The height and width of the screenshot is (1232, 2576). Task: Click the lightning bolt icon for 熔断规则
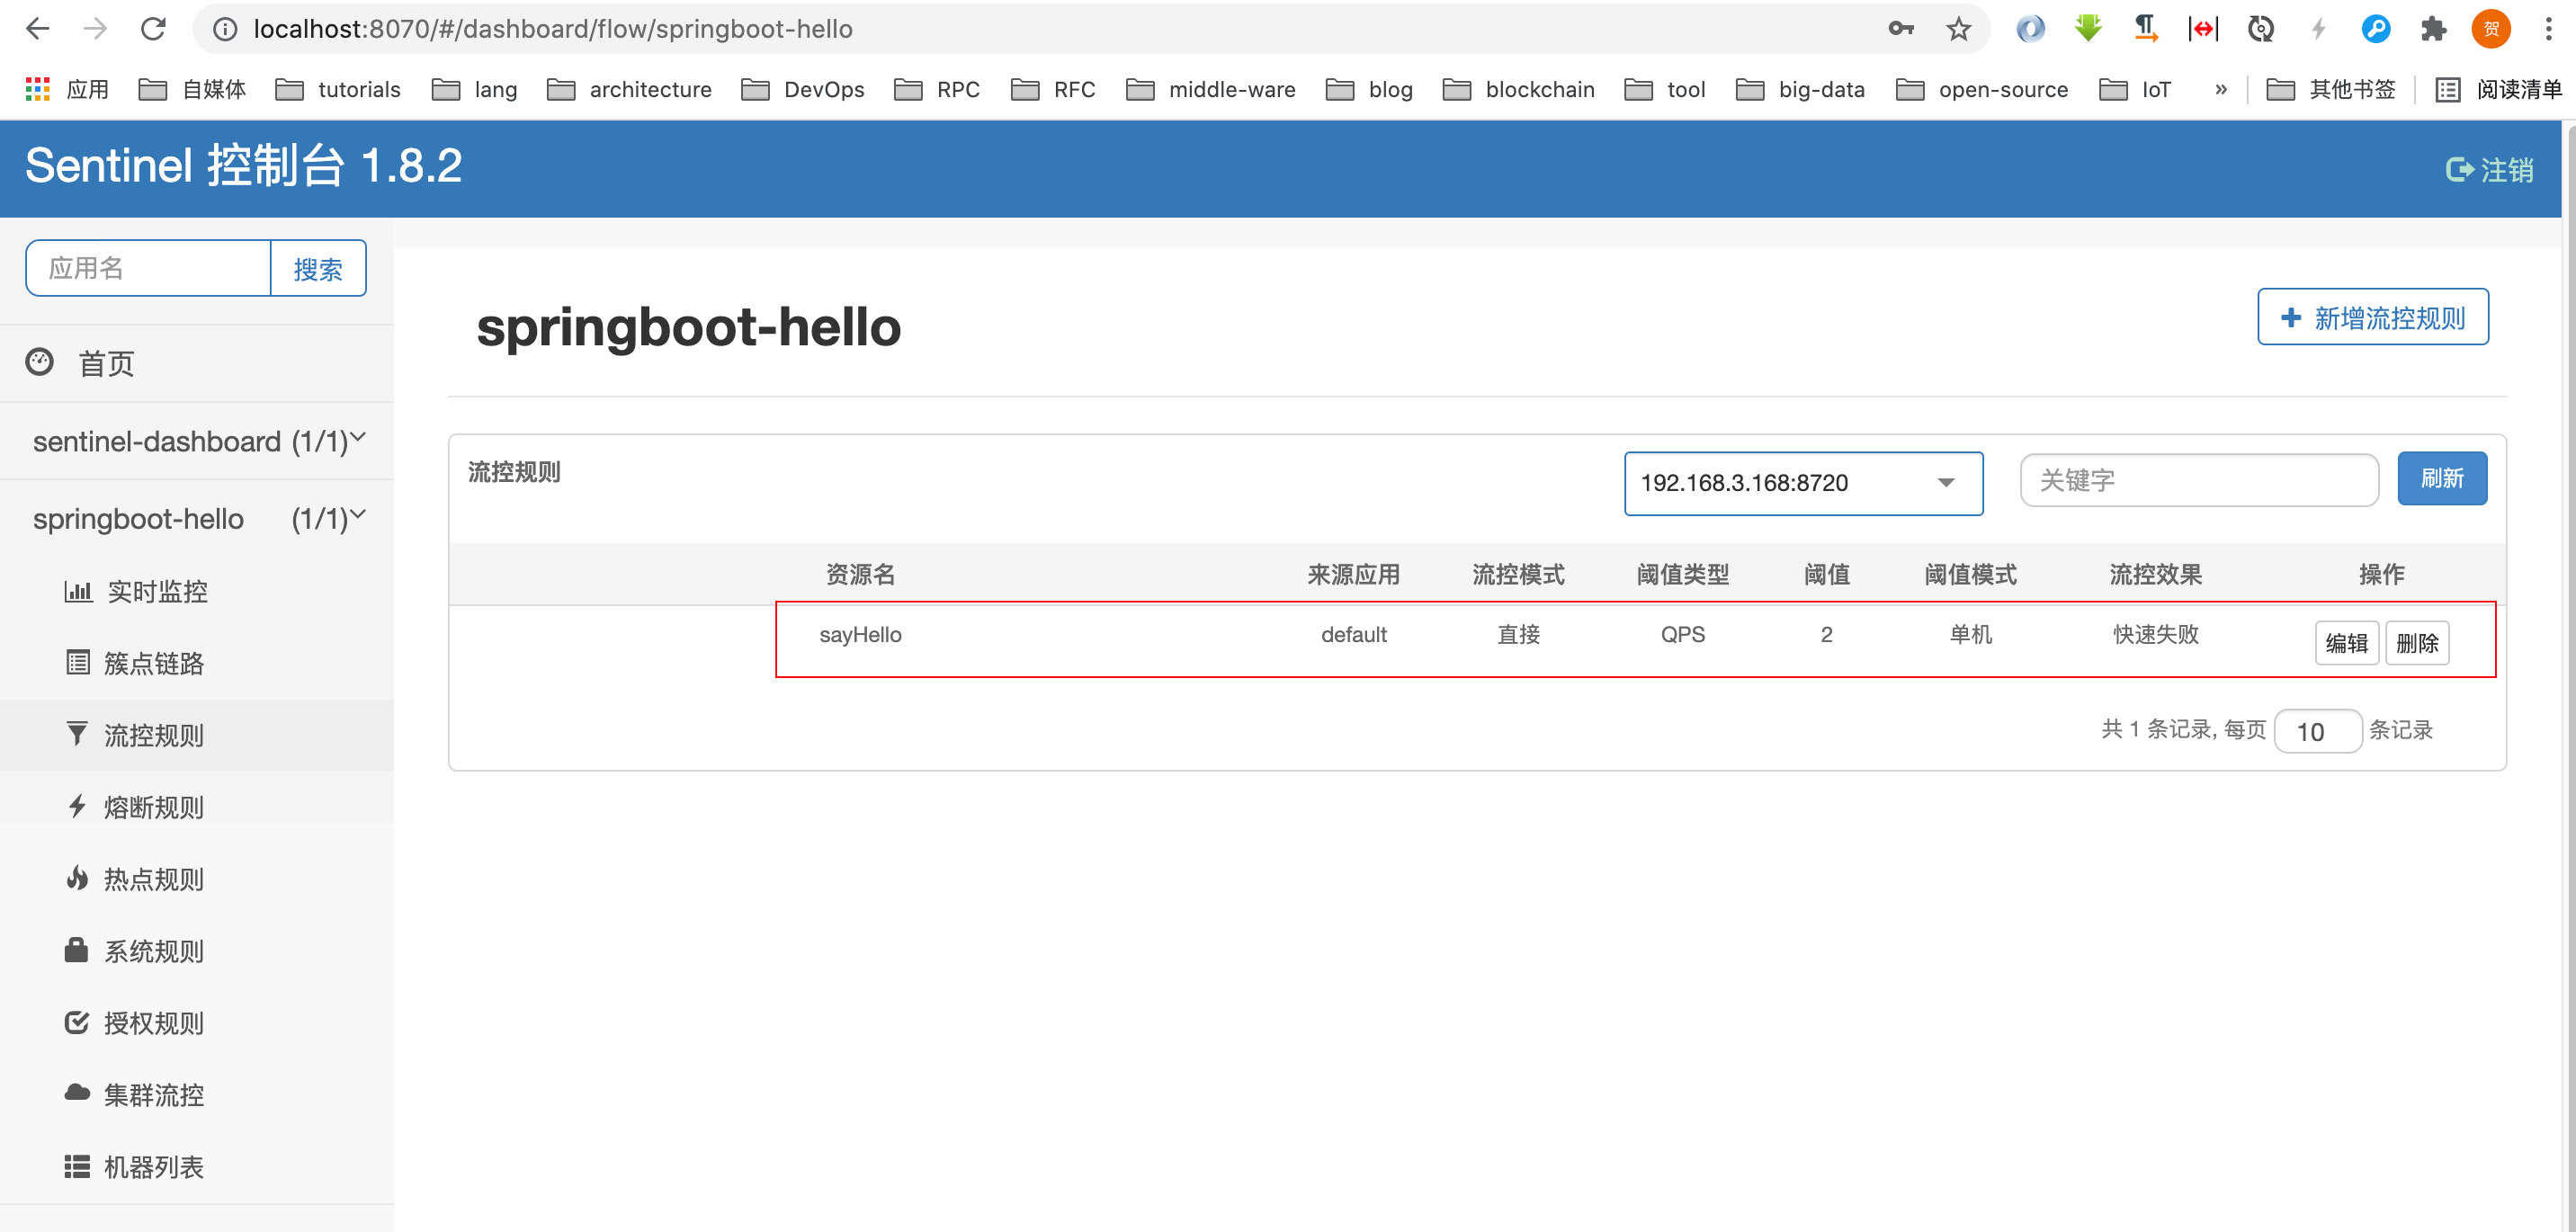pyautogui.click(x=77, y=806)
